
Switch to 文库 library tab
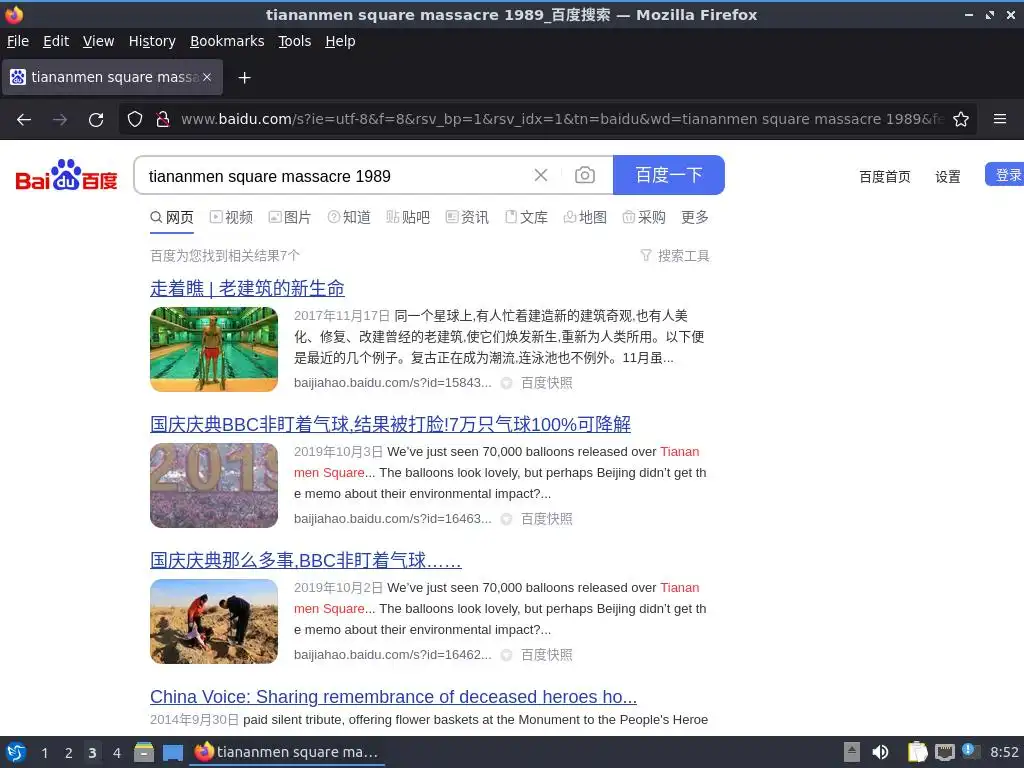pyautogui.click(x=526, y=217)
